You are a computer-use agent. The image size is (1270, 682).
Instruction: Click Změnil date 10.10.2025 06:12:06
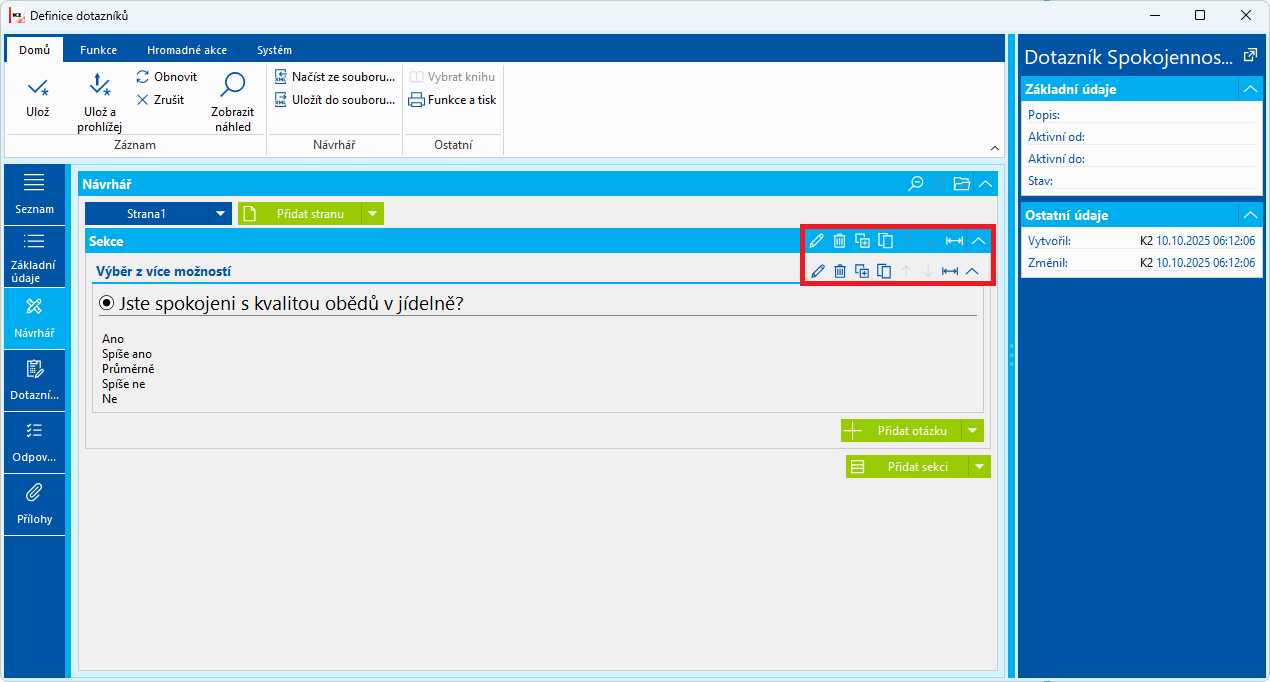click(x=1206, y=263)
